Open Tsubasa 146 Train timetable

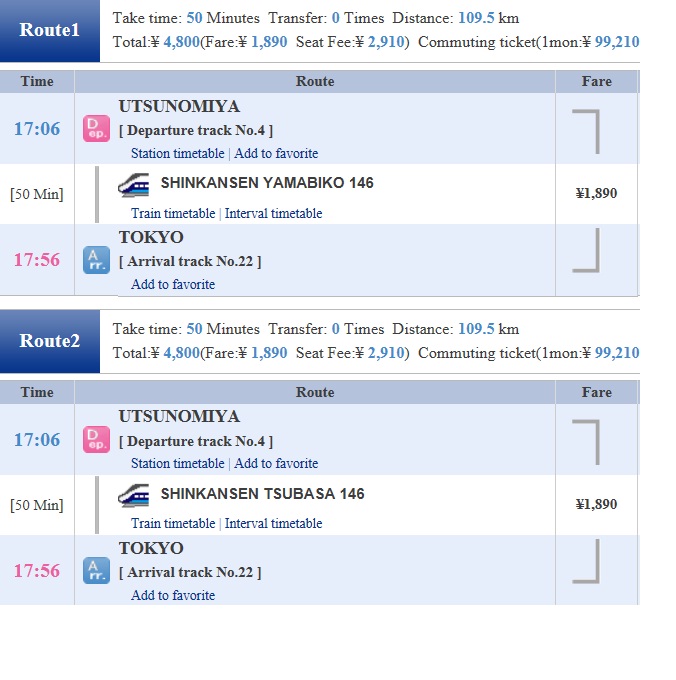[x=173, y=524]
